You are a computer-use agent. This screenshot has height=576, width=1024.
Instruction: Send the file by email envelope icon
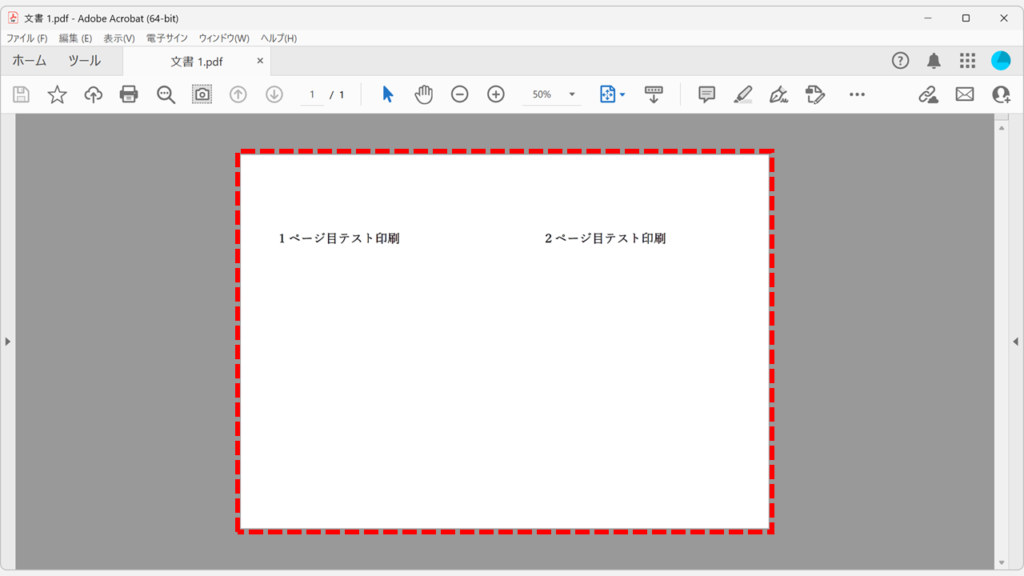click(965, 95)
